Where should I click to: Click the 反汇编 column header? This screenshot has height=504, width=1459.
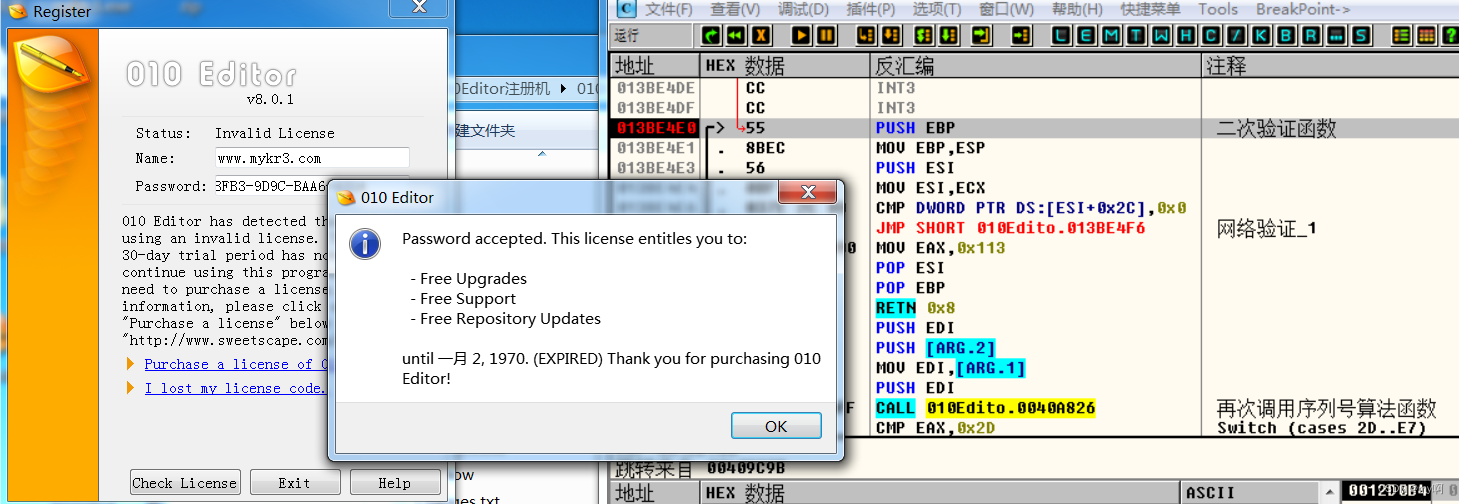(x=1036, y=66)
